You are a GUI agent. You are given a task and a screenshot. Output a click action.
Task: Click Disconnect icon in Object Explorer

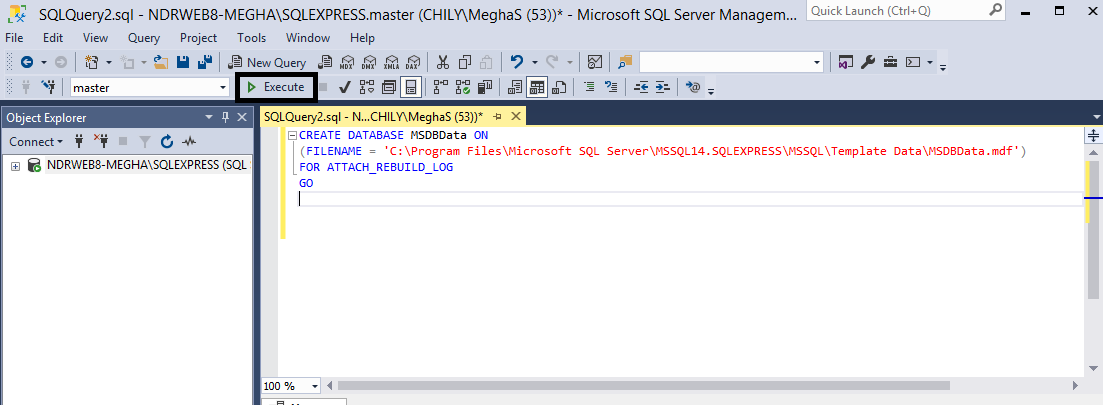tap(101, 141)
